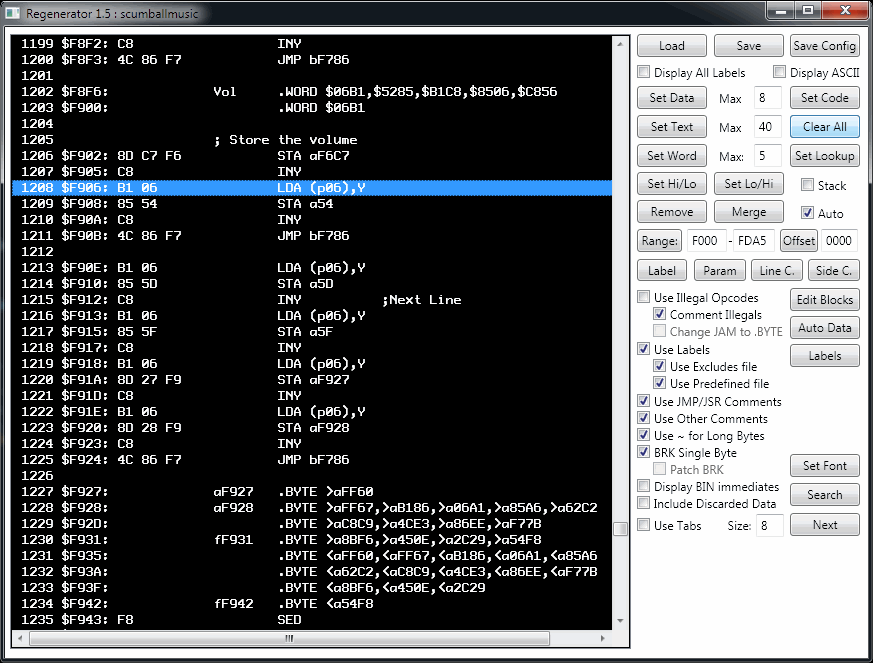Click the Regenerator icon in title bar
The image size is (873, 663).
(x=14, y=11)
